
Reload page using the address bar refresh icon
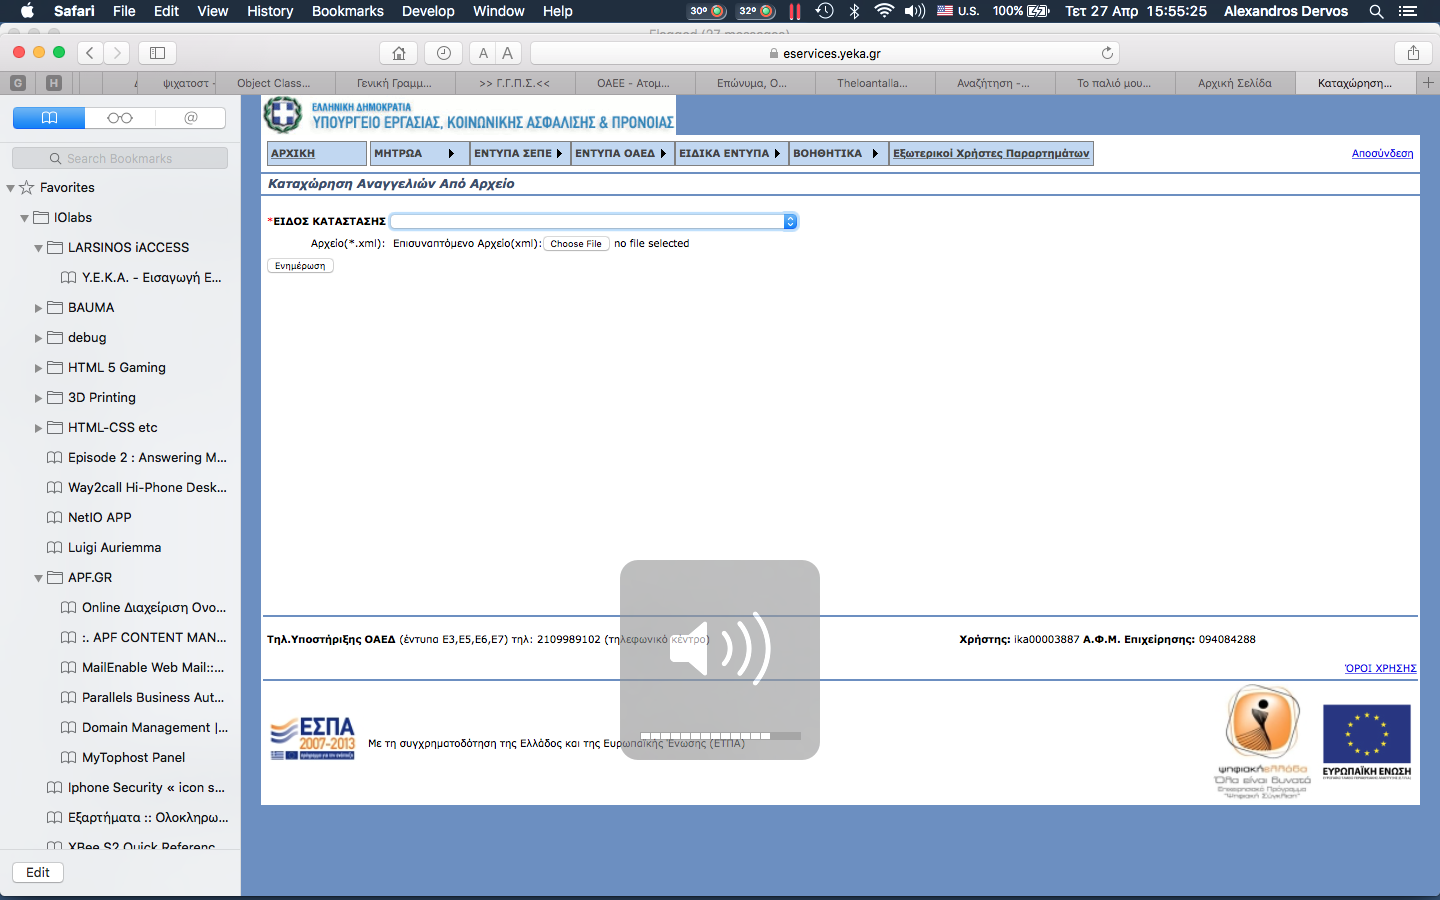[x=1107, y=53]
